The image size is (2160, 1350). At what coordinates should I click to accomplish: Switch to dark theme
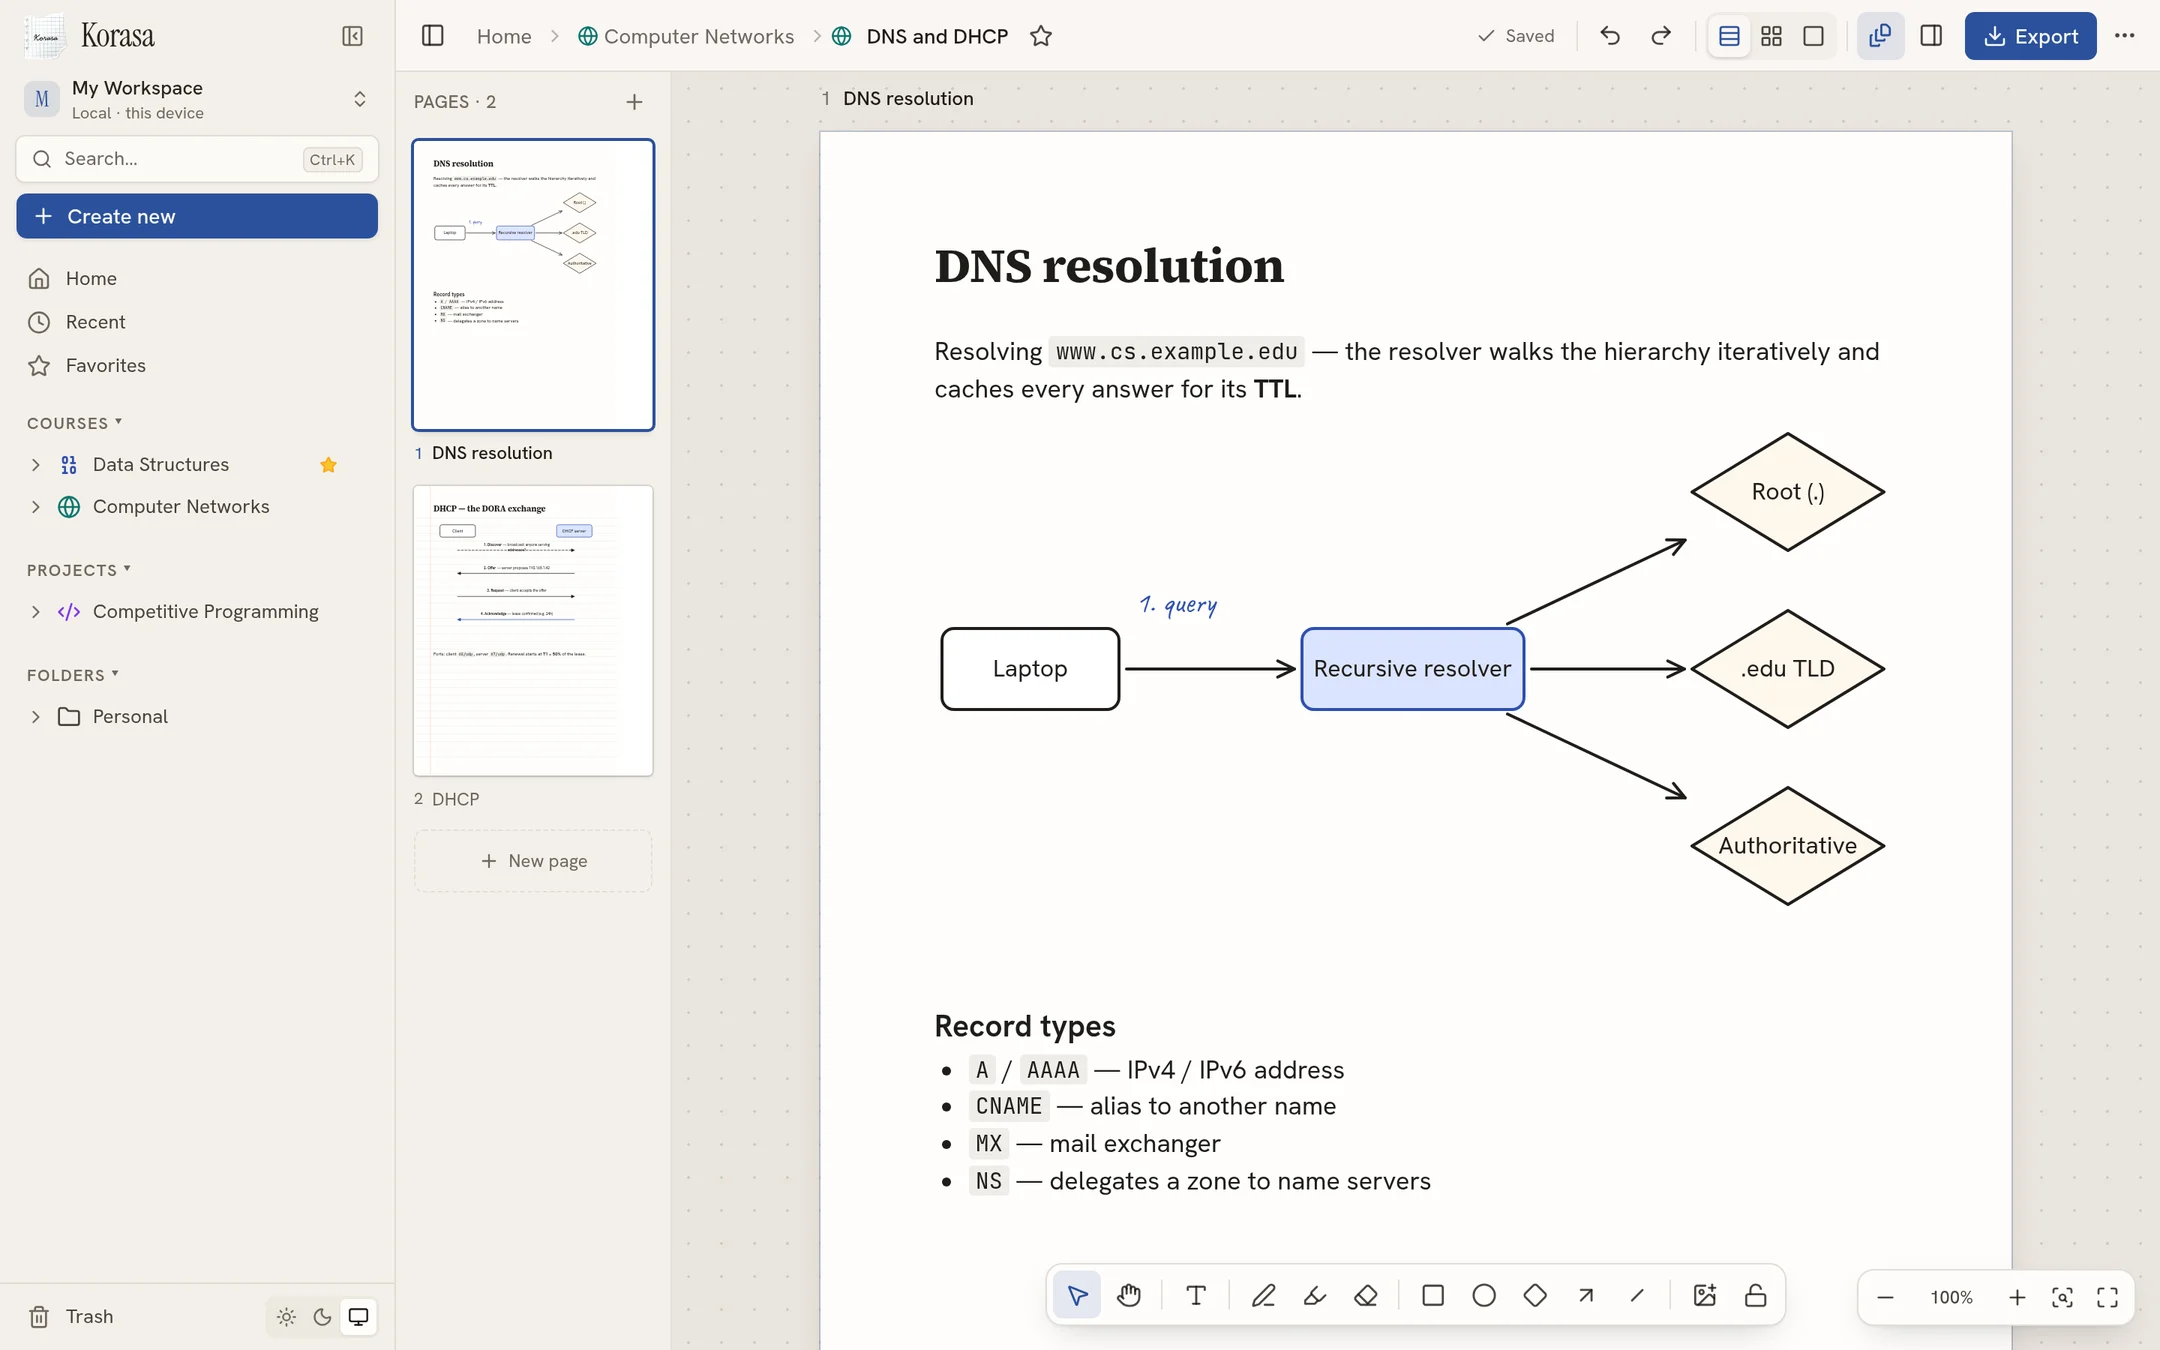(322, 1316)
